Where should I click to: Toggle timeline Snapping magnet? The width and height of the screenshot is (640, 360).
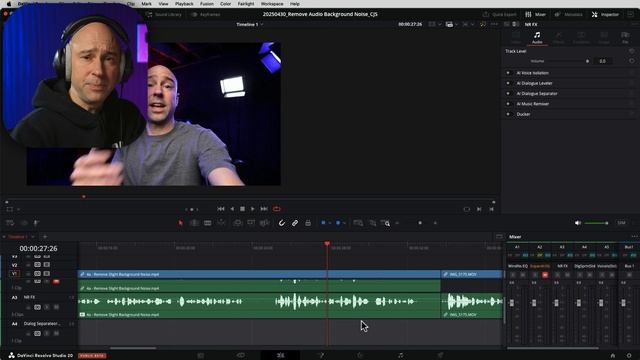pos(282,223)
